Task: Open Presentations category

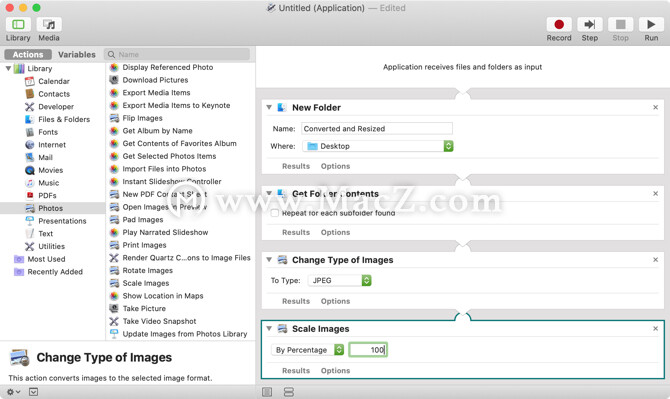Action: [62, 221]
